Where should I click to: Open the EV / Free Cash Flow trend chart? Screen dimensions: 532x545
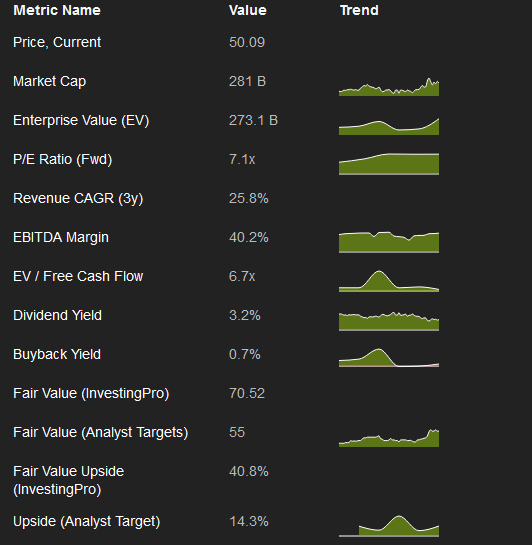pyautogui.click(x=389, y=281)
